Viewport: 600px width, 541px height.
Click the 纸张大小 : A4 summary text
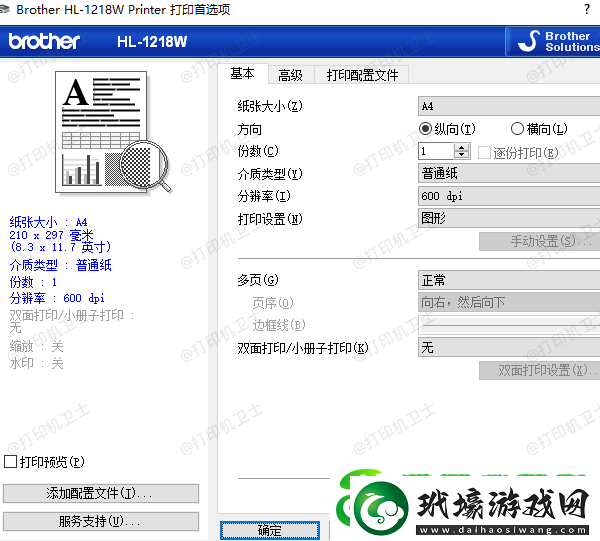(x=48, y=222)
